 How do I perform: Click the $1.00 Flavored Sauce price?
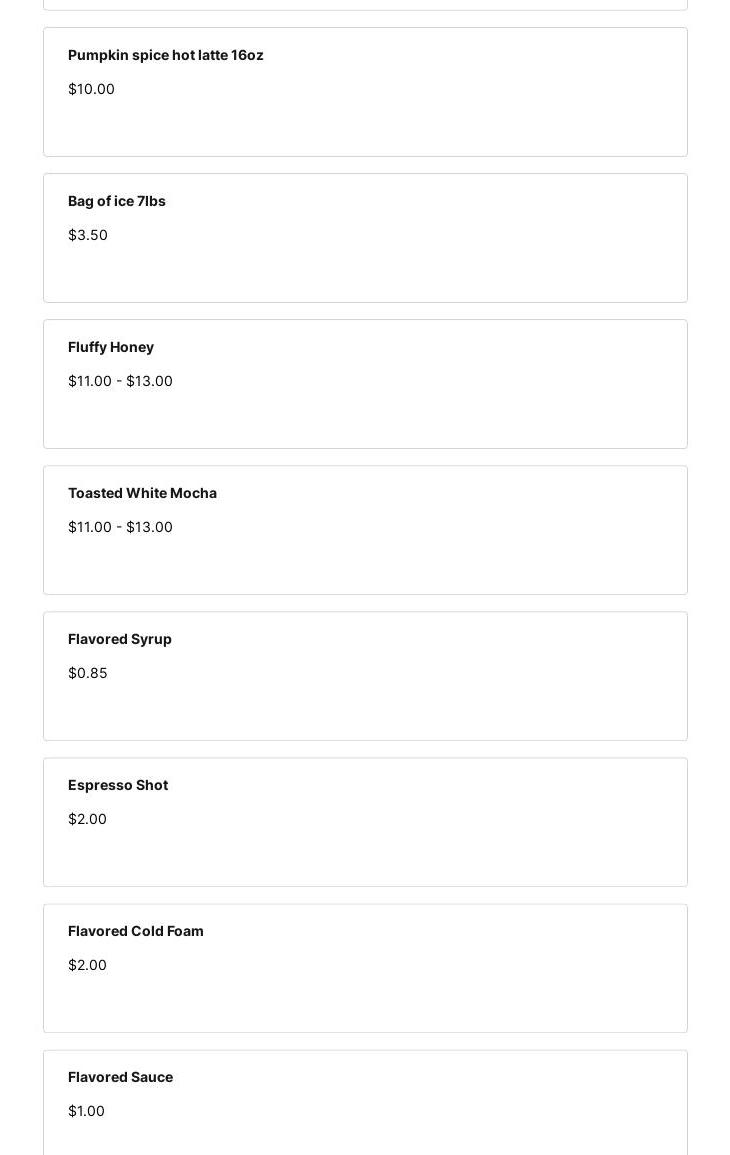(86, 1111)
